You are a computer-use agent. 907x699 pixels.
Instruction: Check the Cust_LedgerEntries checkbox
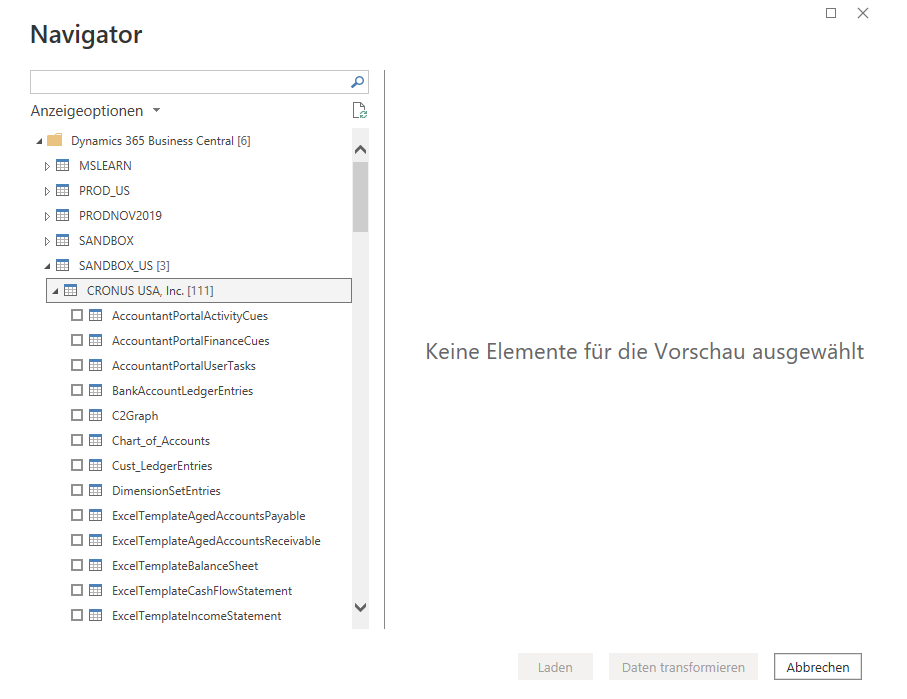[77, 465]
